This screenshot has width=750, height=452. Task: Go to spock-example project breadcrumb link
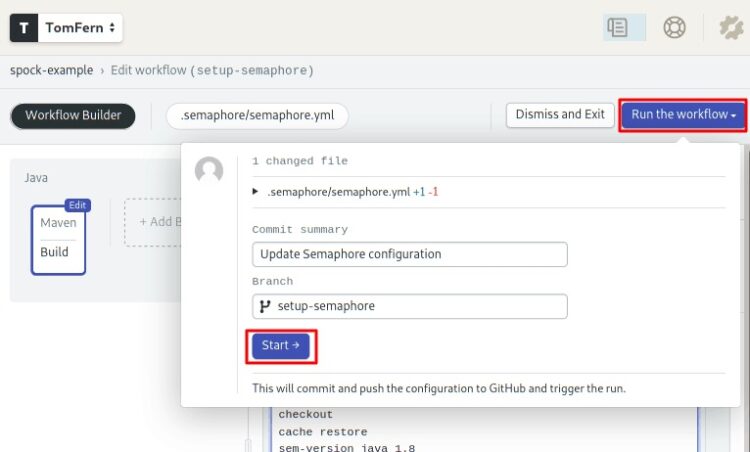click(x=52, y=70)
